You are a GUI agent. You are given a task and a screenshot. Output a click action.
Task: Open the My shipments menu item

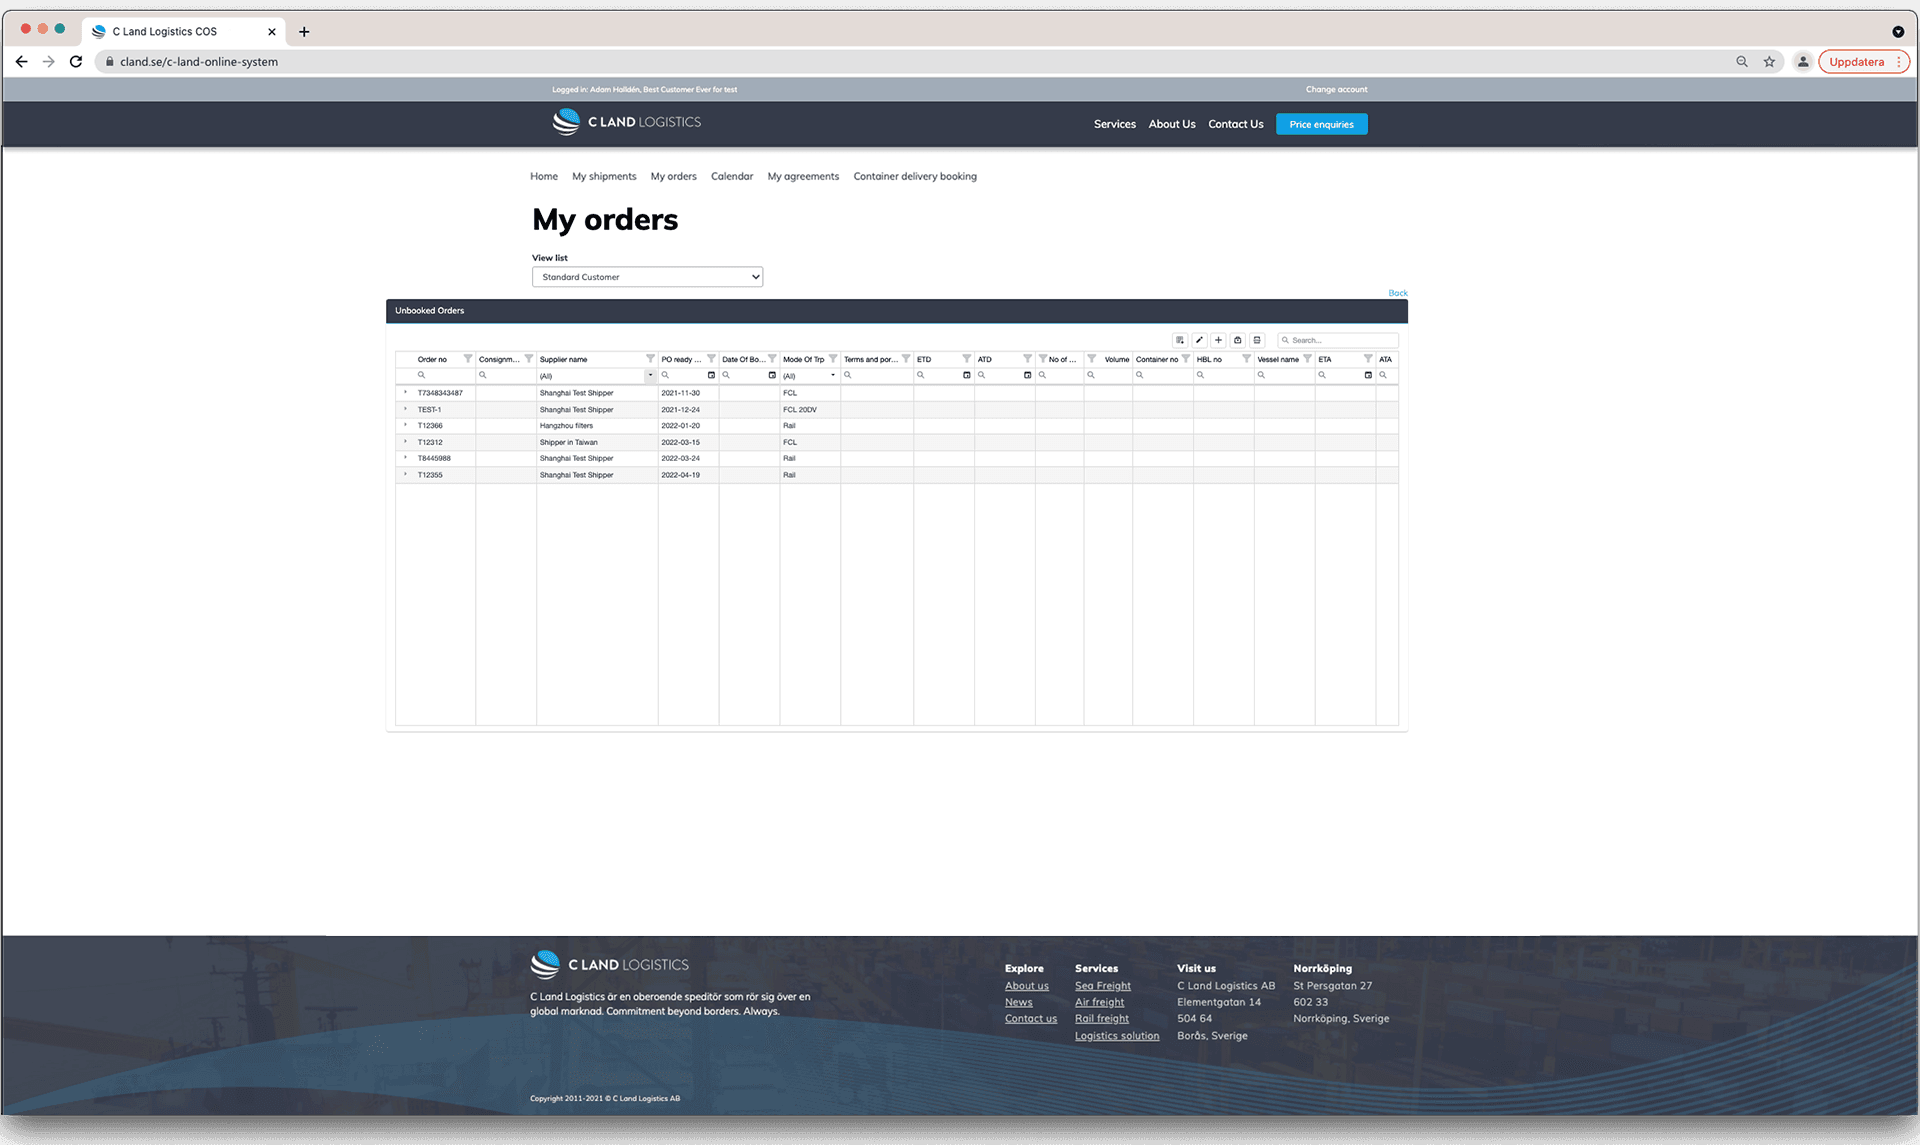click(x=604, y=176)
